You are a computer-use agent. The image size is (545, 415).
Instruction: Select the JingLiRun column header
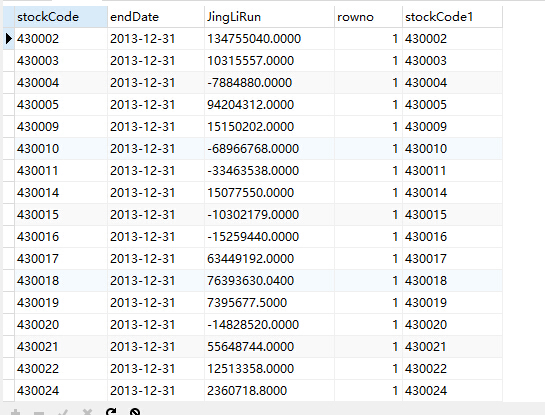[x=269, y=17]
